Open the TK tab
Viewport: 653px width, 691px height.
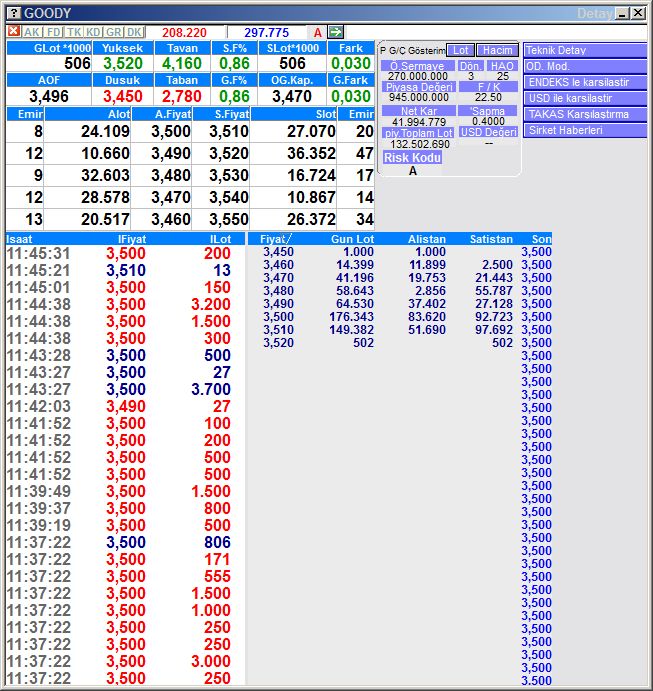(x=74, y=32)
